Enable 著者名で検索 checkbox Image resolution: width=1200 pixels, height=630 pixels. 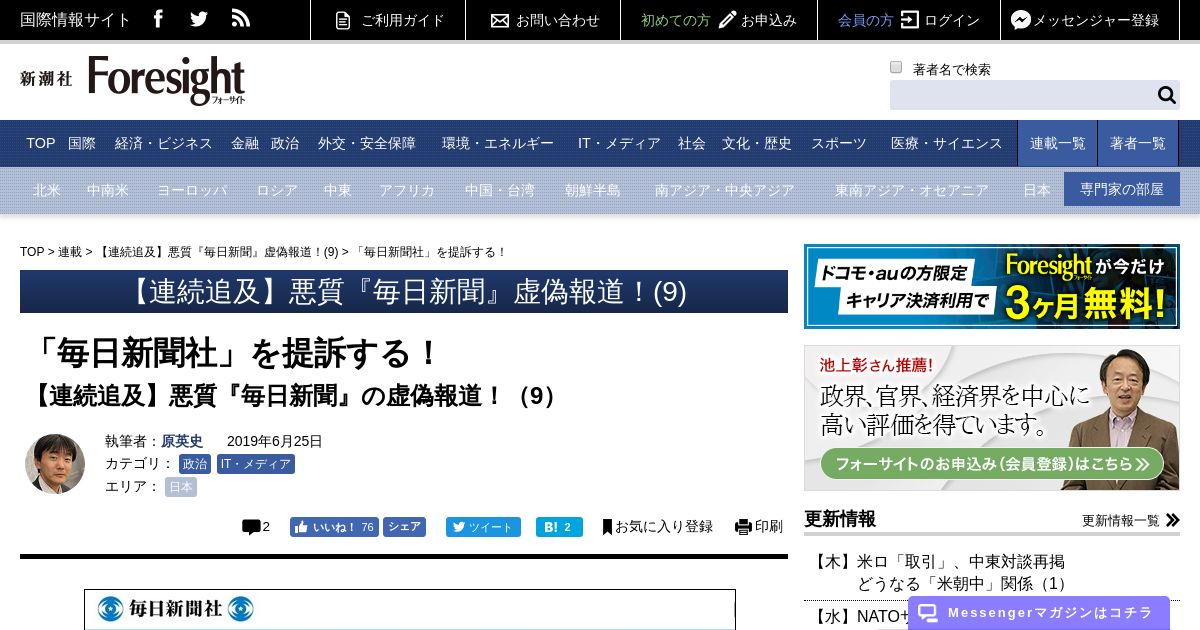tap(896, 68)
